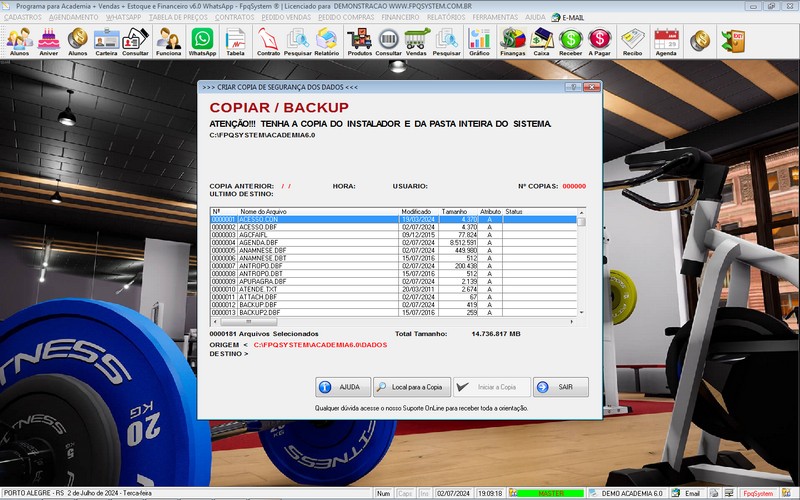Open the Tabela price table icon
Screen dimensions: 800x500
click(235, 41)
